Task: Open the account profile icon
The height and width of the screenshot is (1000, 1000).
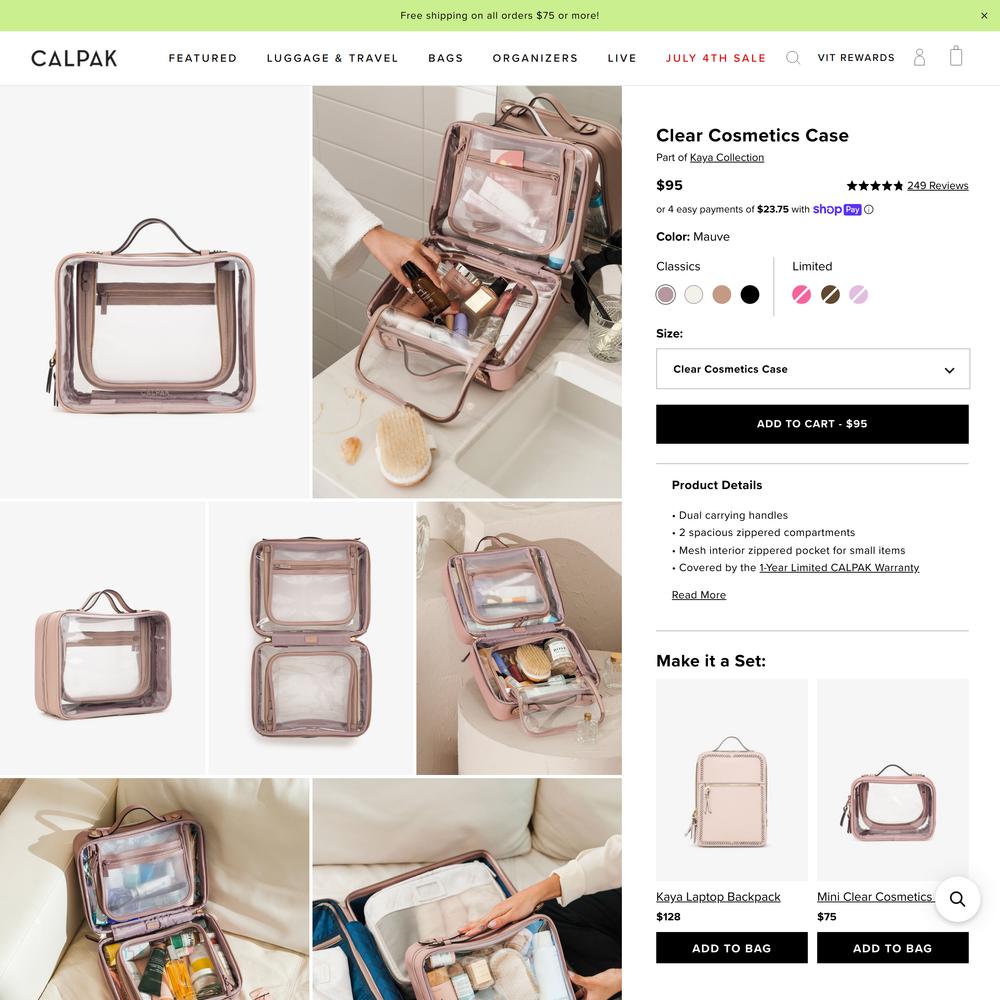Action: click(x=919, y=57)
